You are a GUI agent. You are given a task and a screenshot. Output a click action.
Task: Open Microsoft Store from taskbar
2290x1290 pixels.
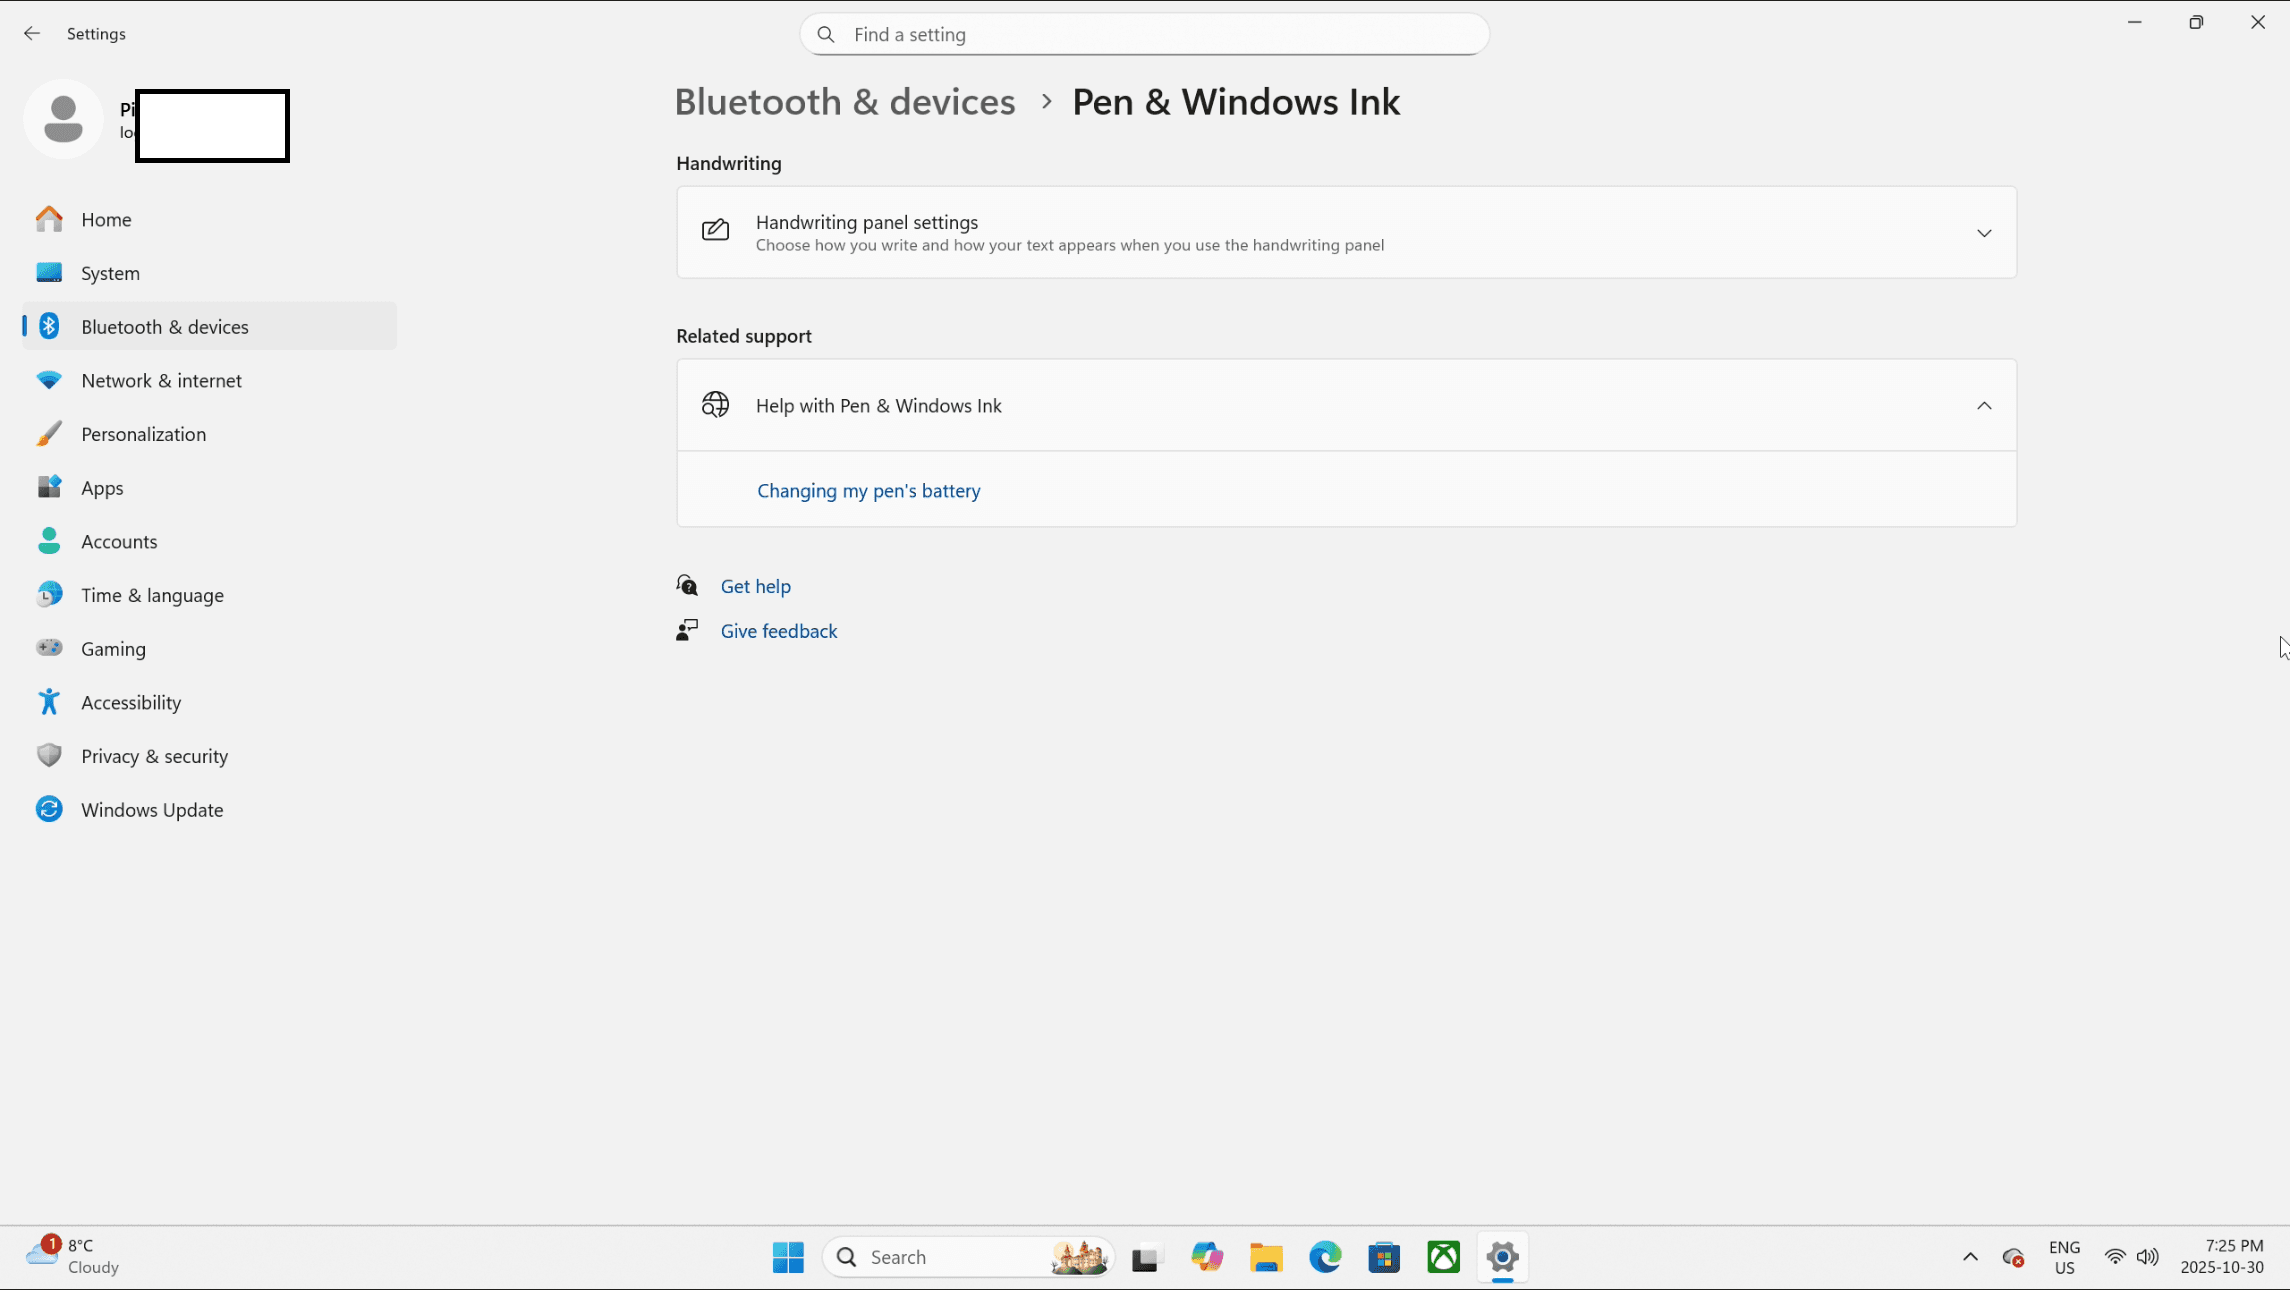(x=1384, y=1257)
